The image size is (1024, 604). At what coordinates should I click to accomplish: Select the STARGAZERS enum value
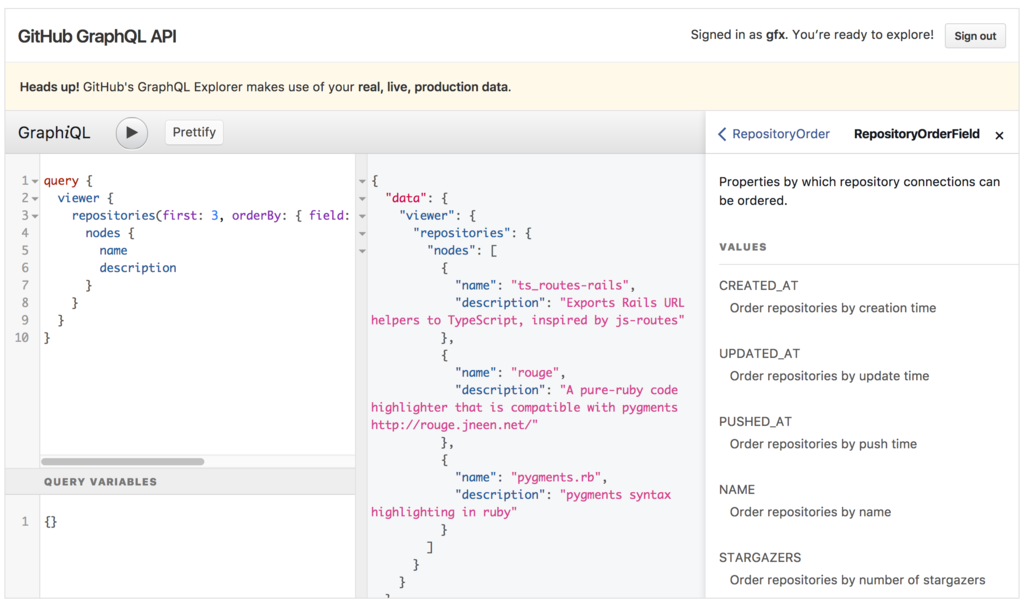pyautogui.click(x=760, y=557)
